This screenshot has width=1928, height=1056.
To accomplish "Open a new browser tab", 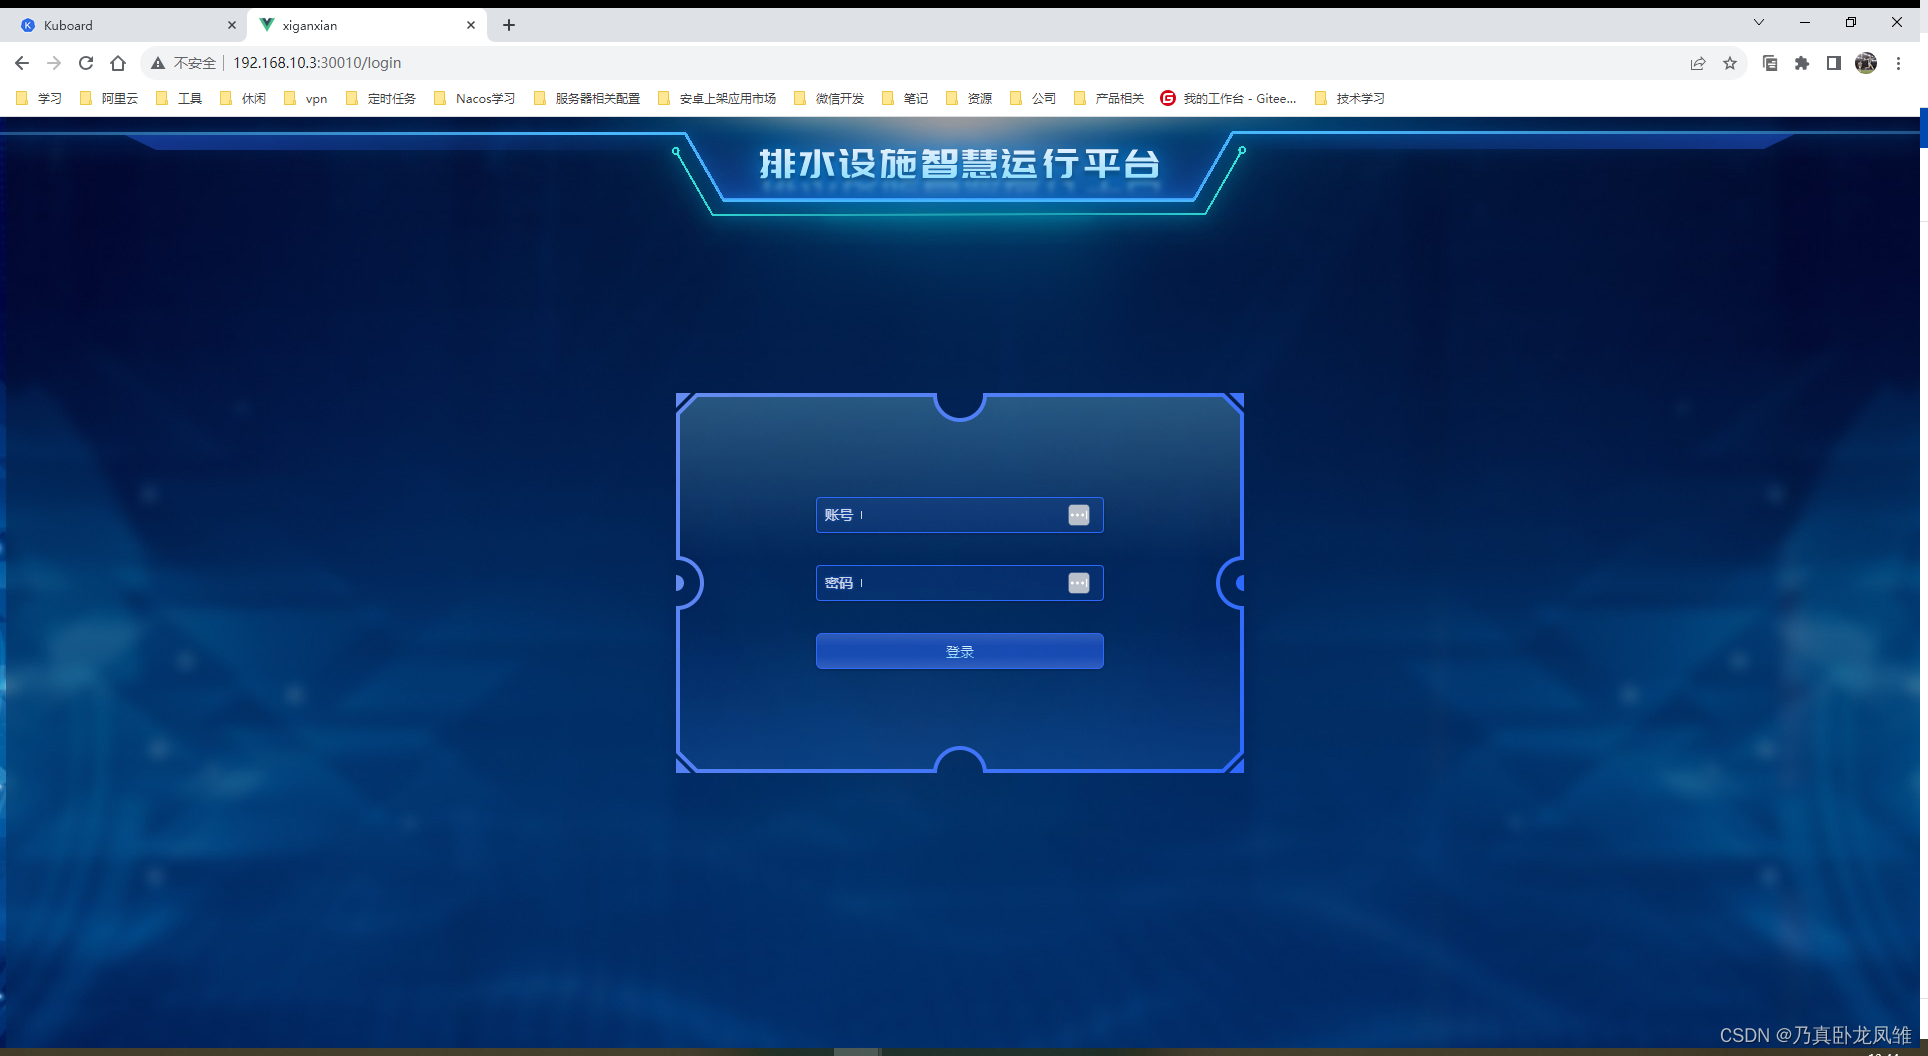I will (x=509, y=25).
